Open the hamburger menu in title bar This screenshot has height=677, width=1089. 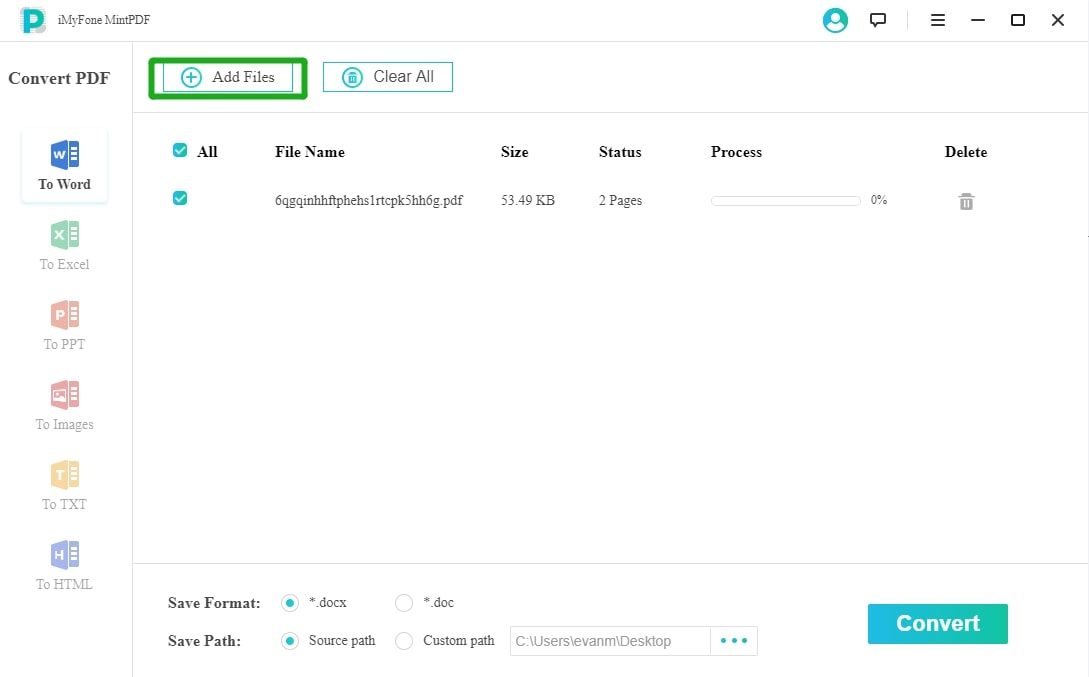(938, 20)
